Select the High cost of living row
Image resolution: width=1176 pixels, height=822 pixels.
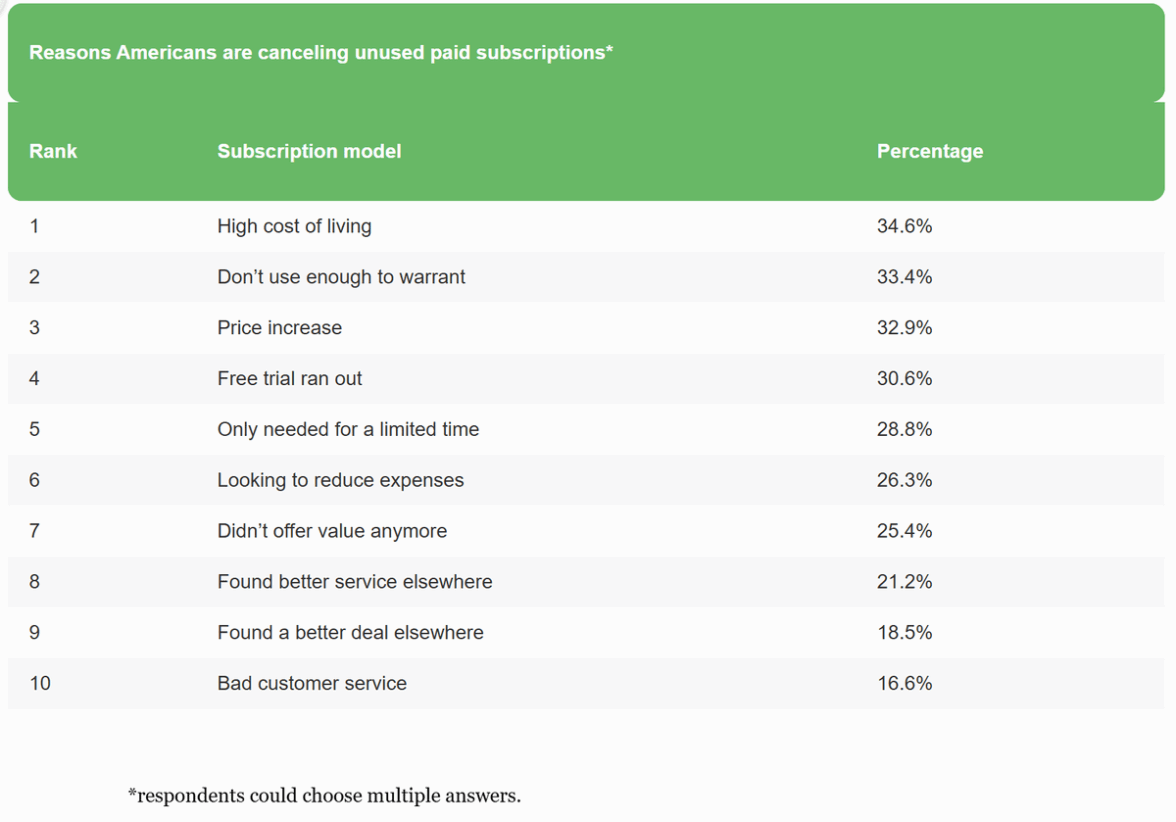(x=294, y=227)
